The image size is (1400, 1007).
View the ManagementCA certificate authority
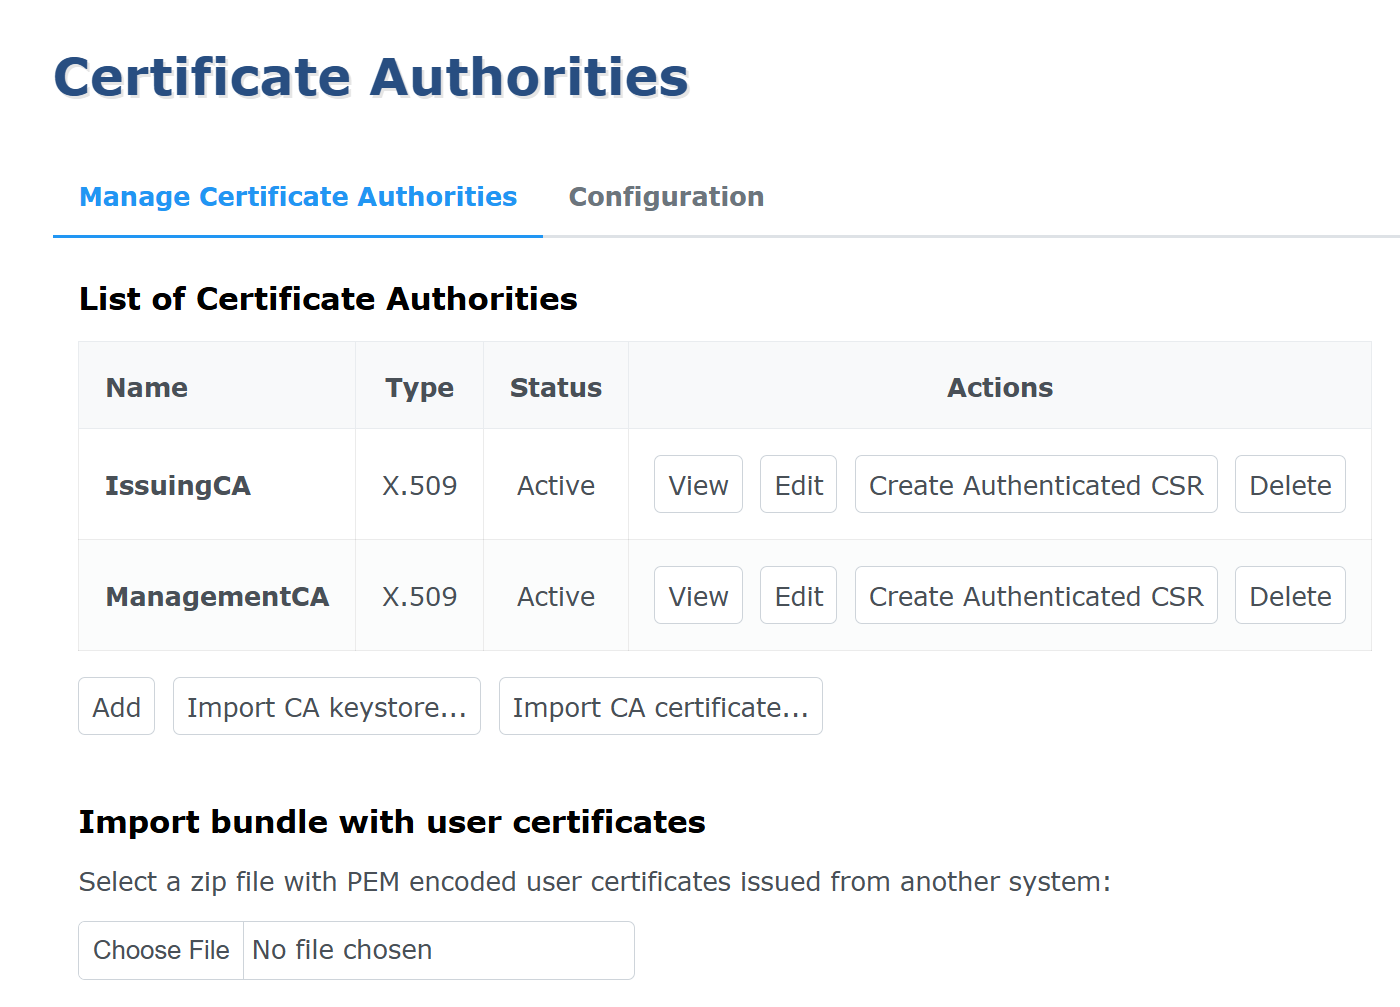click(698, 596)
